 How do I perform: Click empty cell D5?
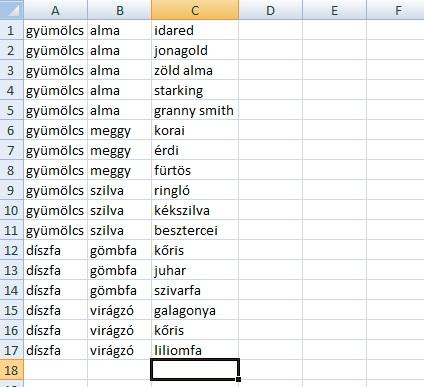point(271,110)
